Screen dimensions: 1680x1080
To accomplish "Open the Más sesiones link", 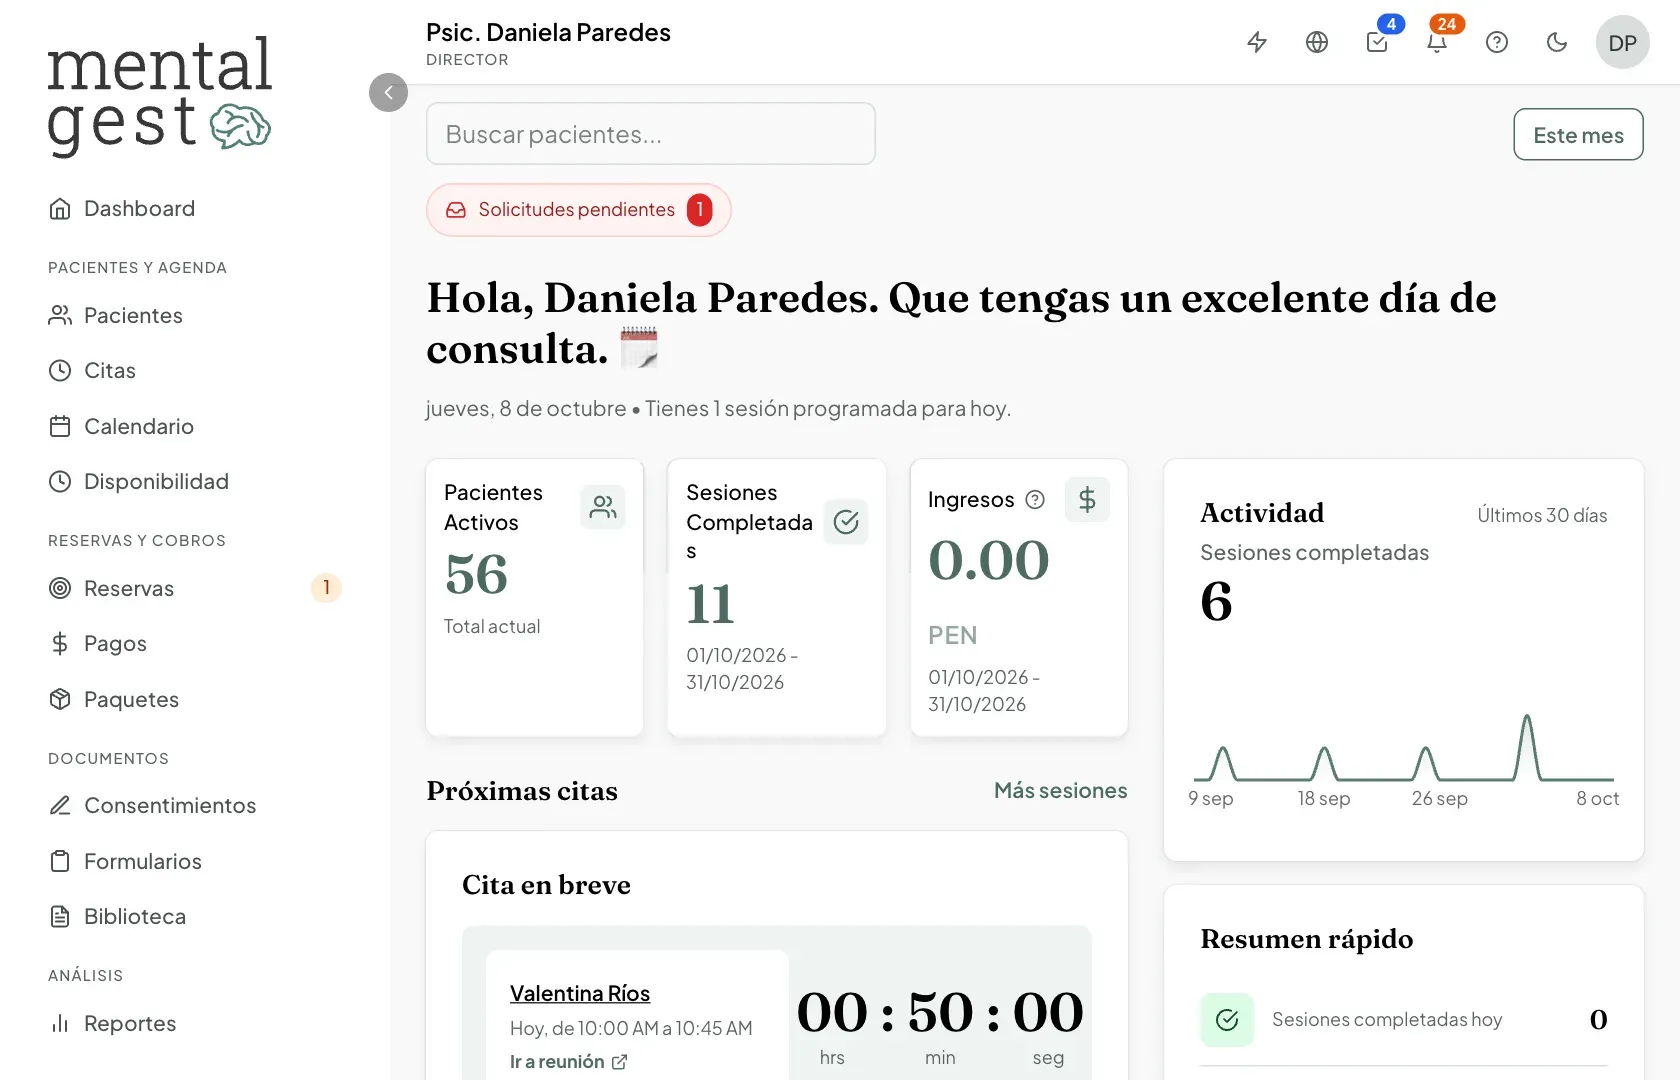I will click(x=1060, y=790).
